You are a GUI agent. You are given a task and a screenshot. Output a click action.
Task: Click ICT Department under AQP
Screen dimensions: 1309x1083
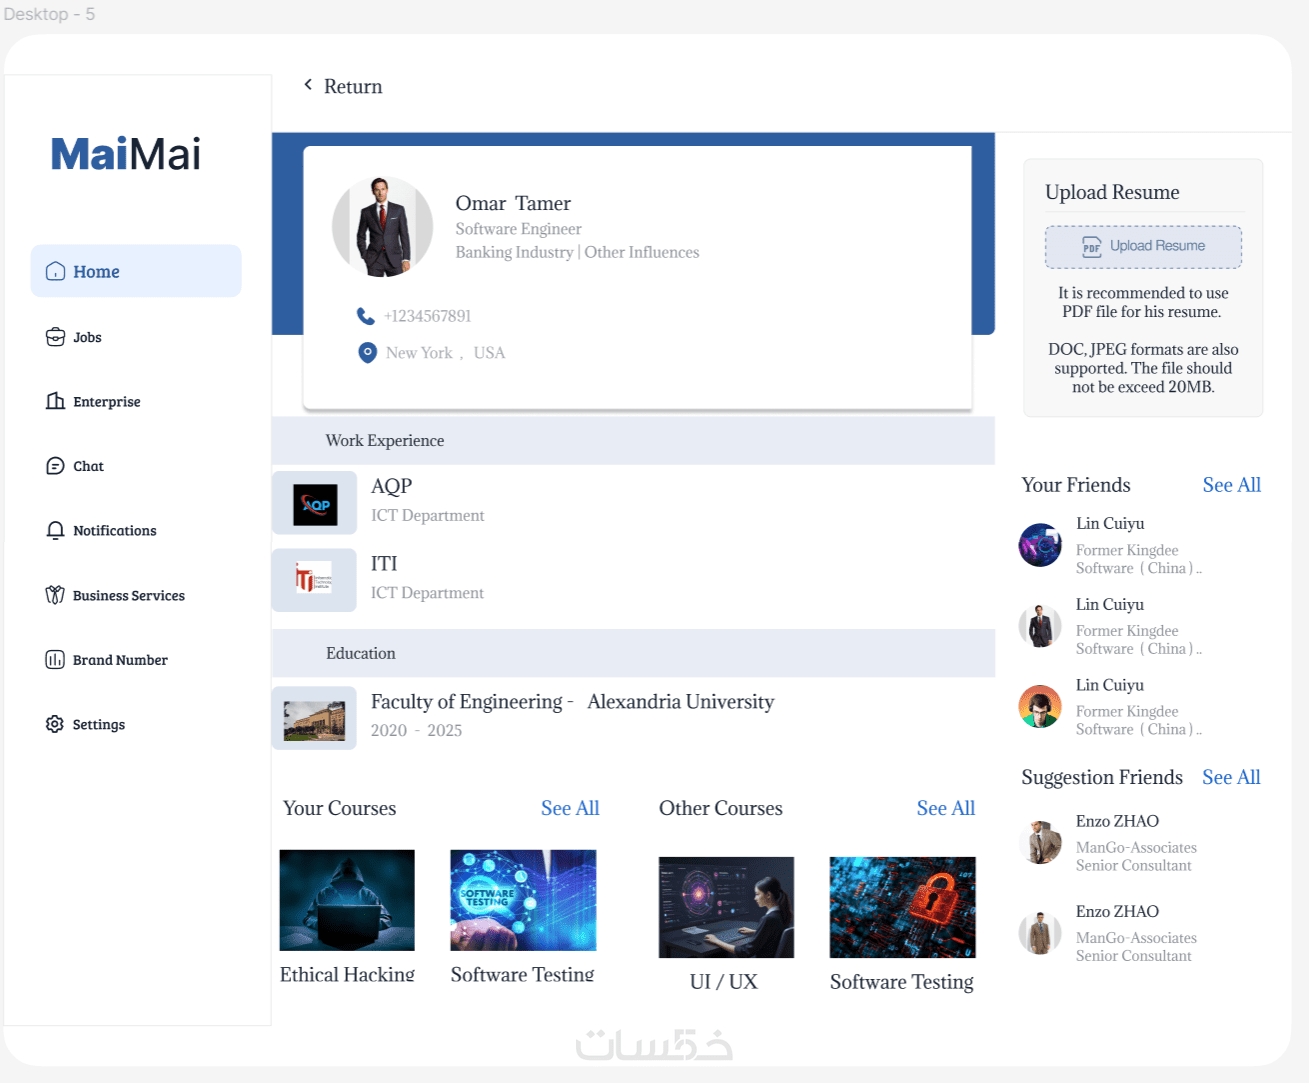(427, 515)
